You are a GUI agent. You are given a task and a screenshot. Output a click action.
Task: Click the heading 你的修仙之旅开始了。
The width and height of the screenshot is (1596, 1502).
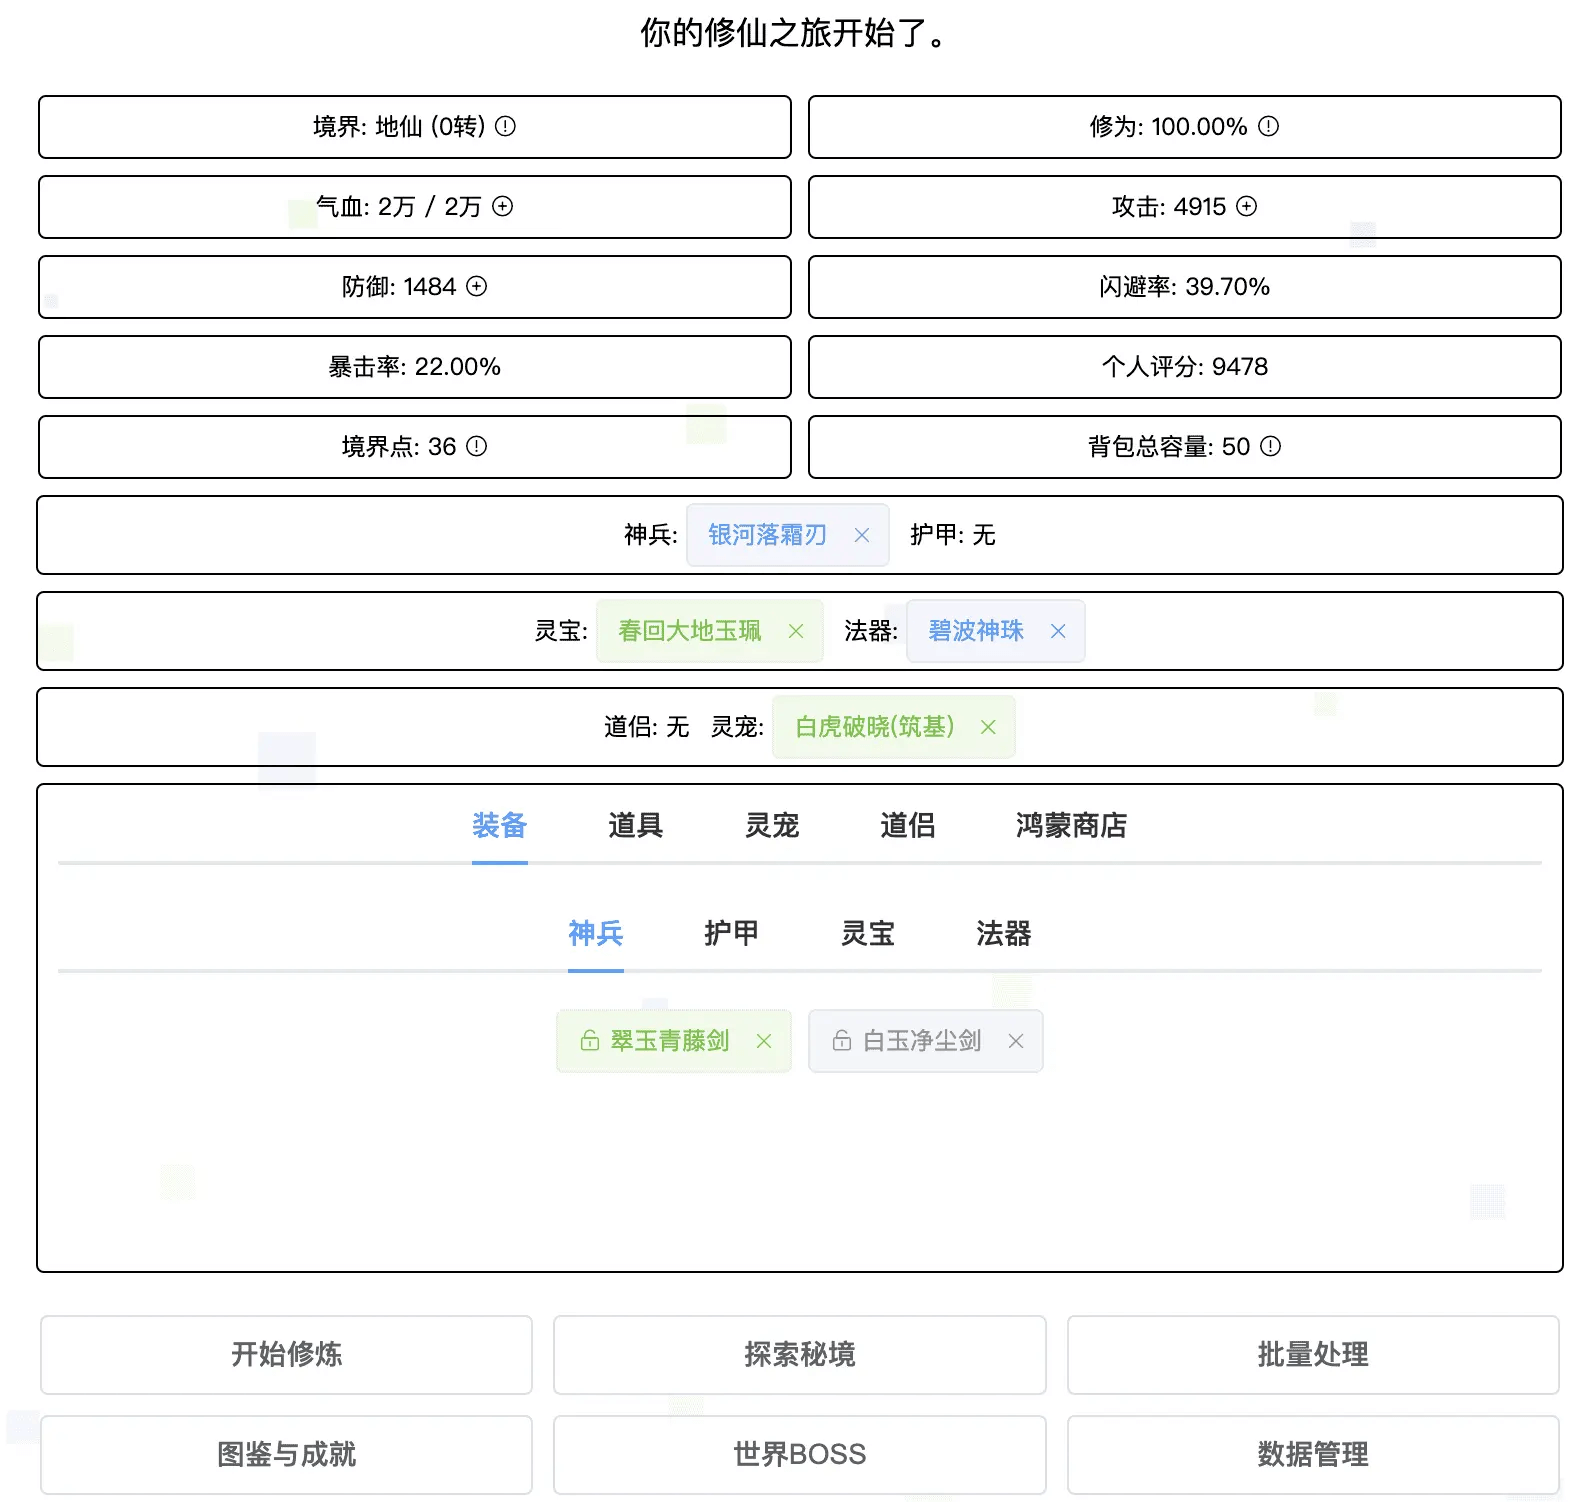[x=795, y=33]
